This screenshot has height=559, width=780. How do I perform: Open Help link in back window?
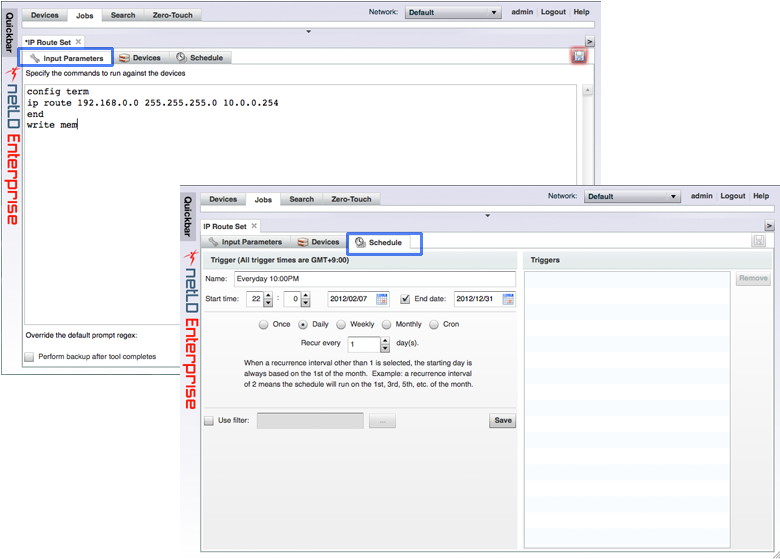(581, 12)
